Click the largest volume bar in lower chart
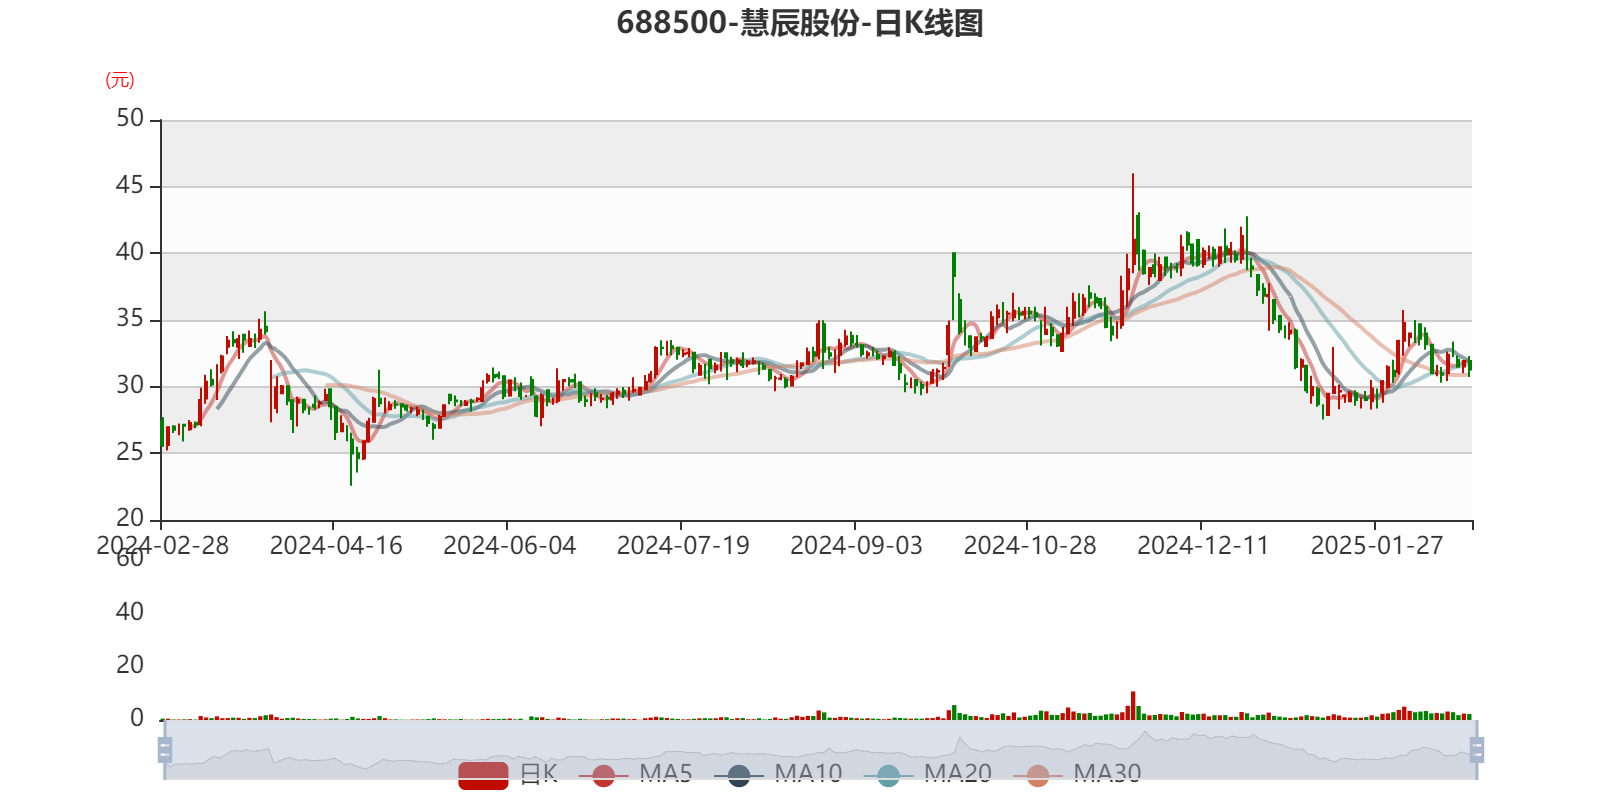The height and width of the screenshot is (800, 1600). 1133,705
